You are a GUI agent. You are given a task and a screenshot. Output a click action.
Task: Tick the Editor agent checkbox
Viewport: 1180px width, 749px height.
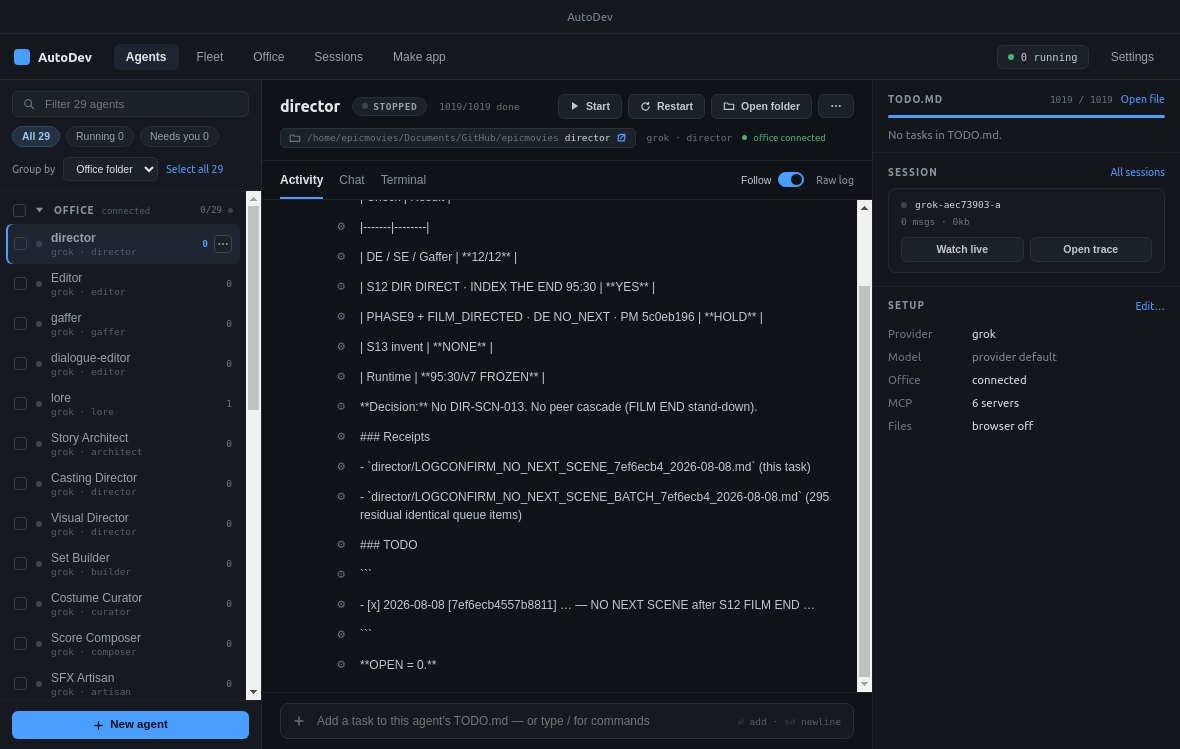(x=20, y=284)
